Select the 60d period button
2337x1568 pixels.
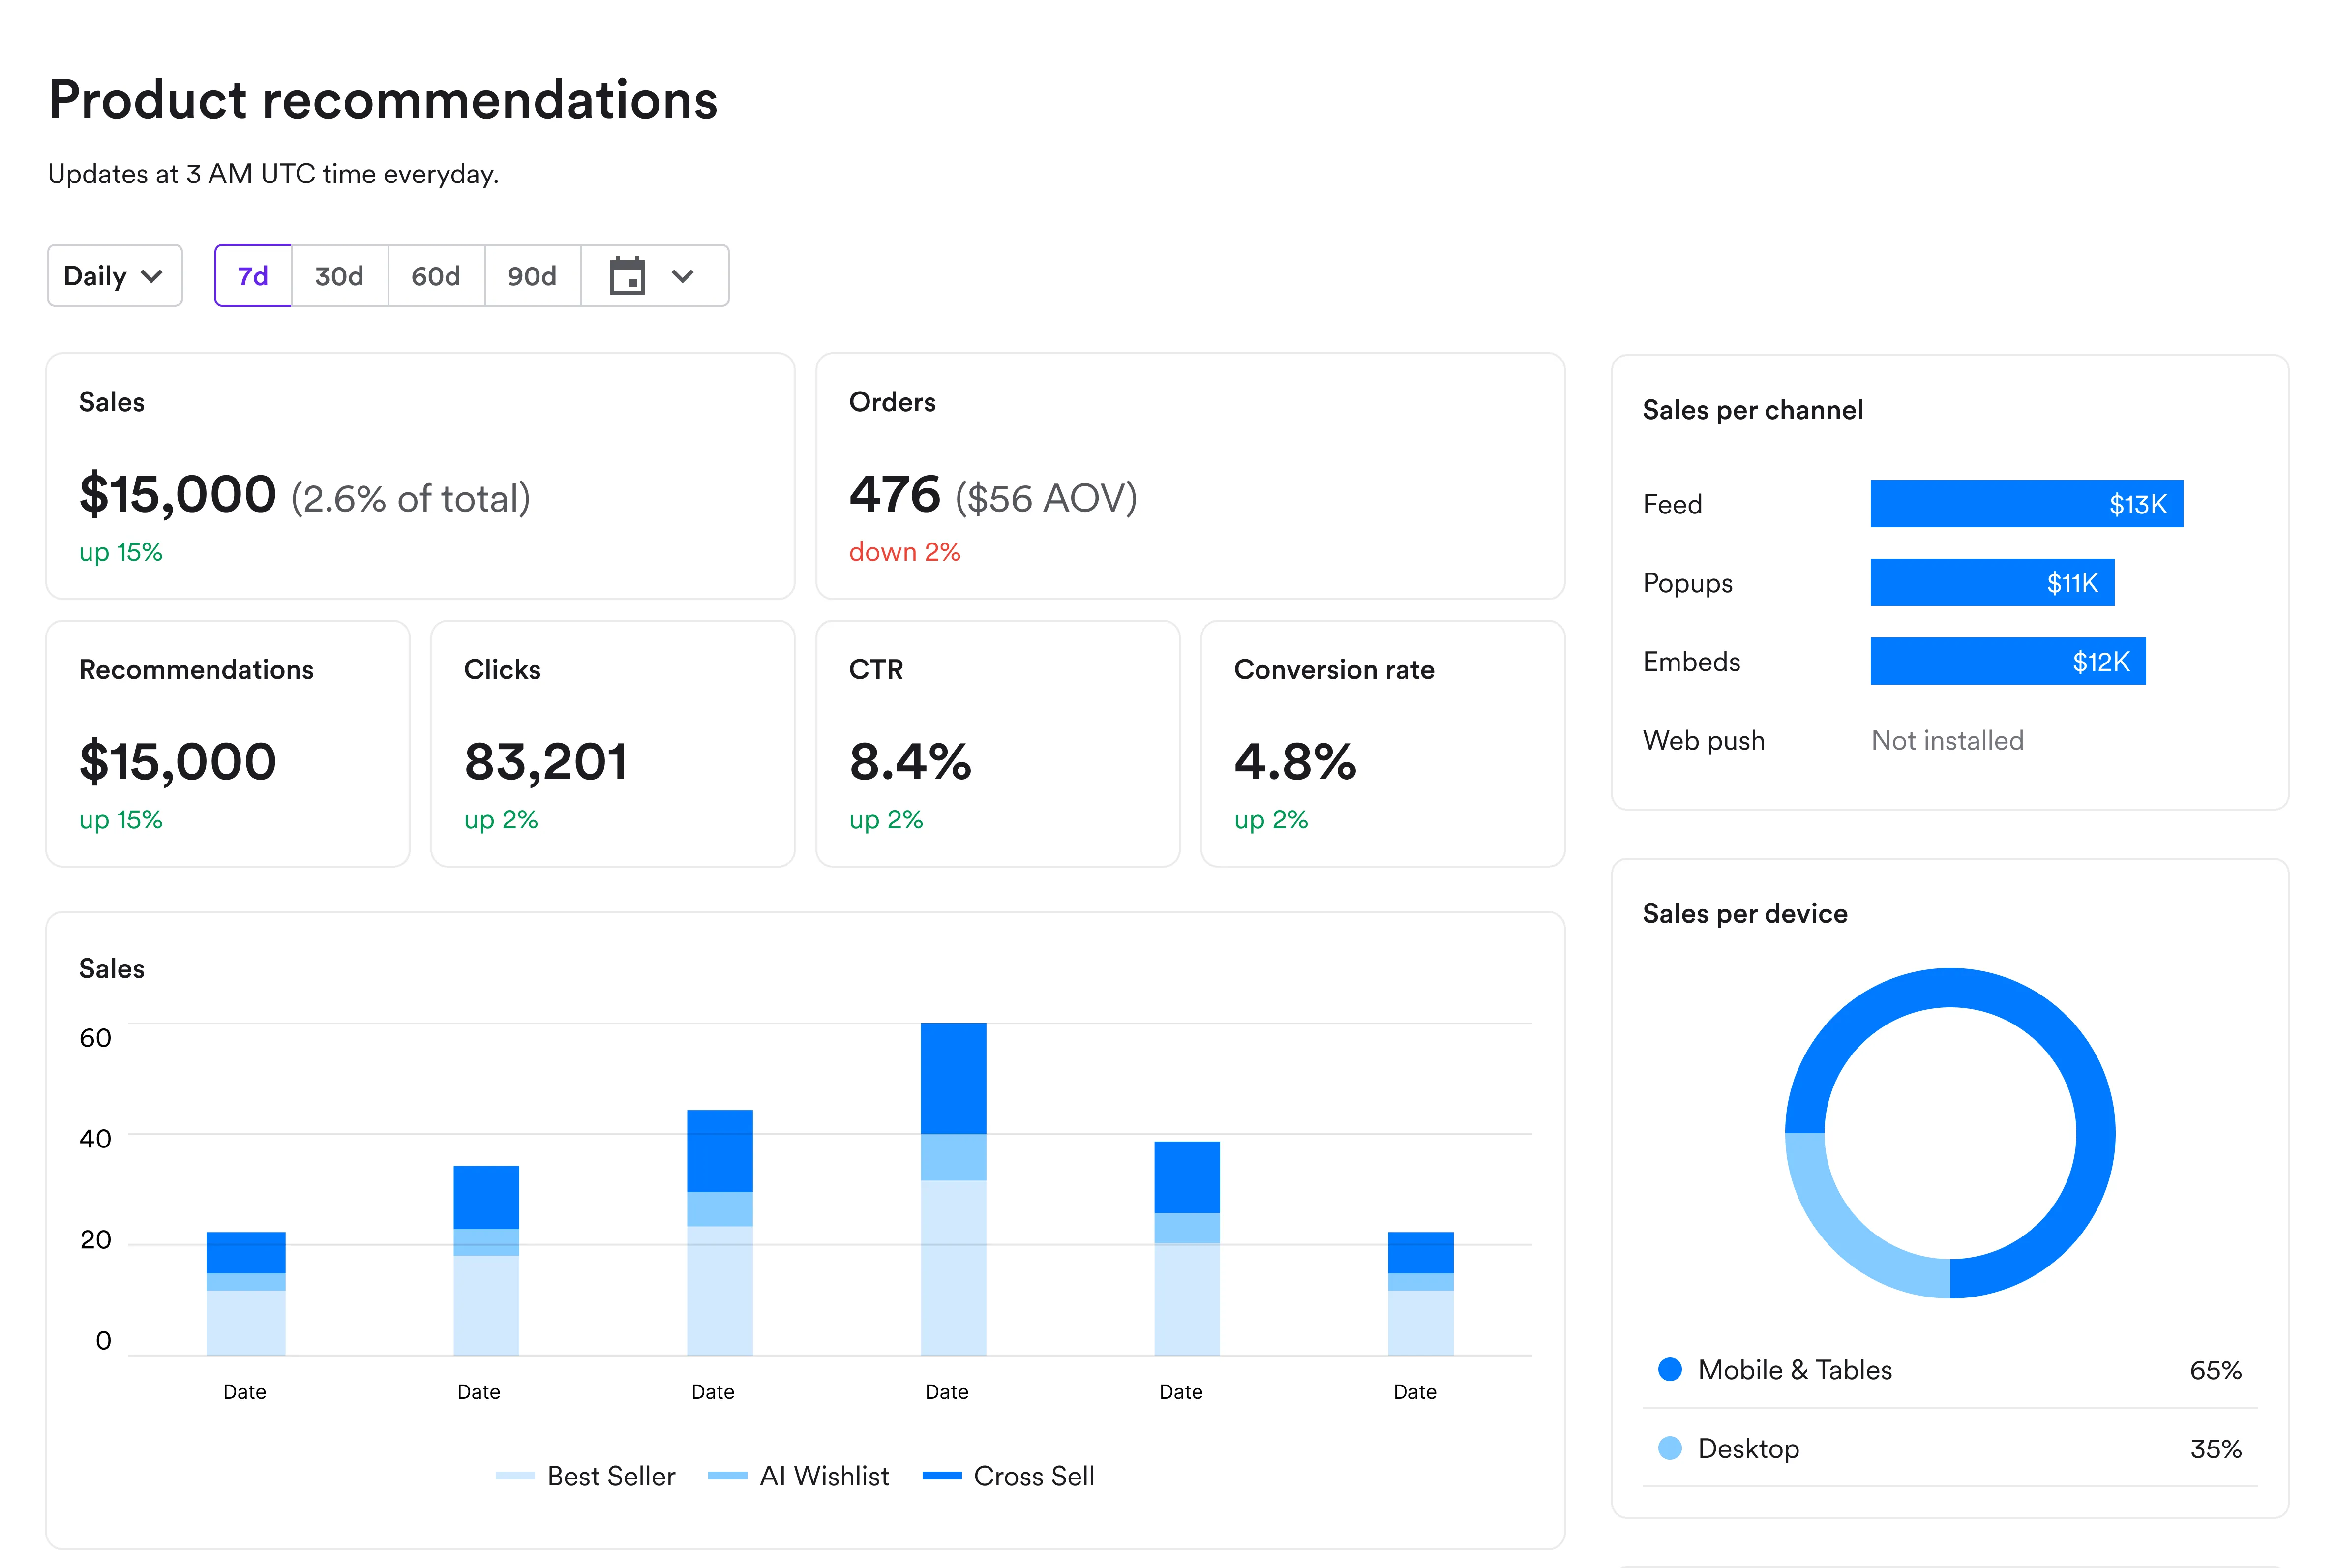[436, 275]
